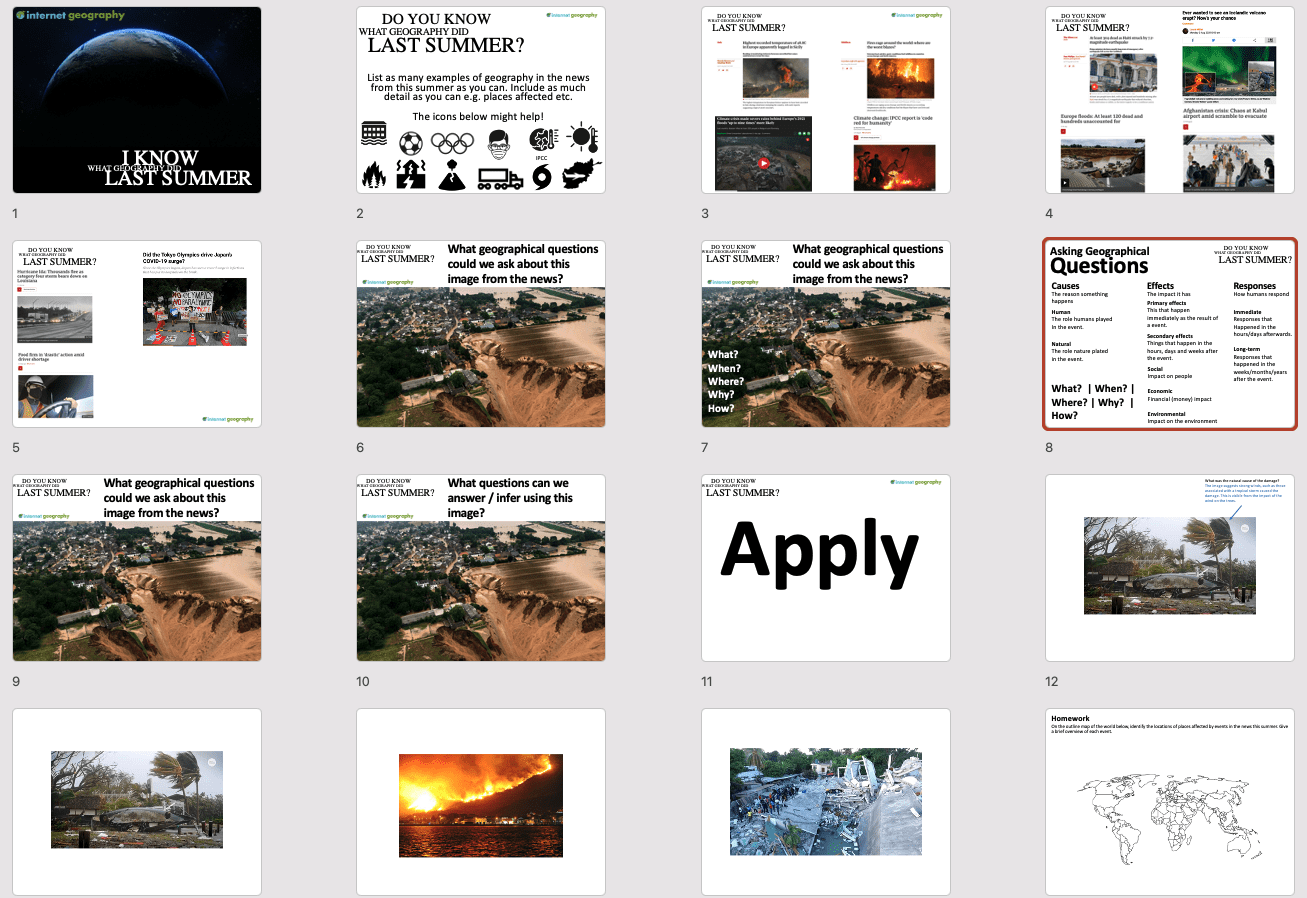Click slide number label 5

pyautogui.click(x=16, y=447)
